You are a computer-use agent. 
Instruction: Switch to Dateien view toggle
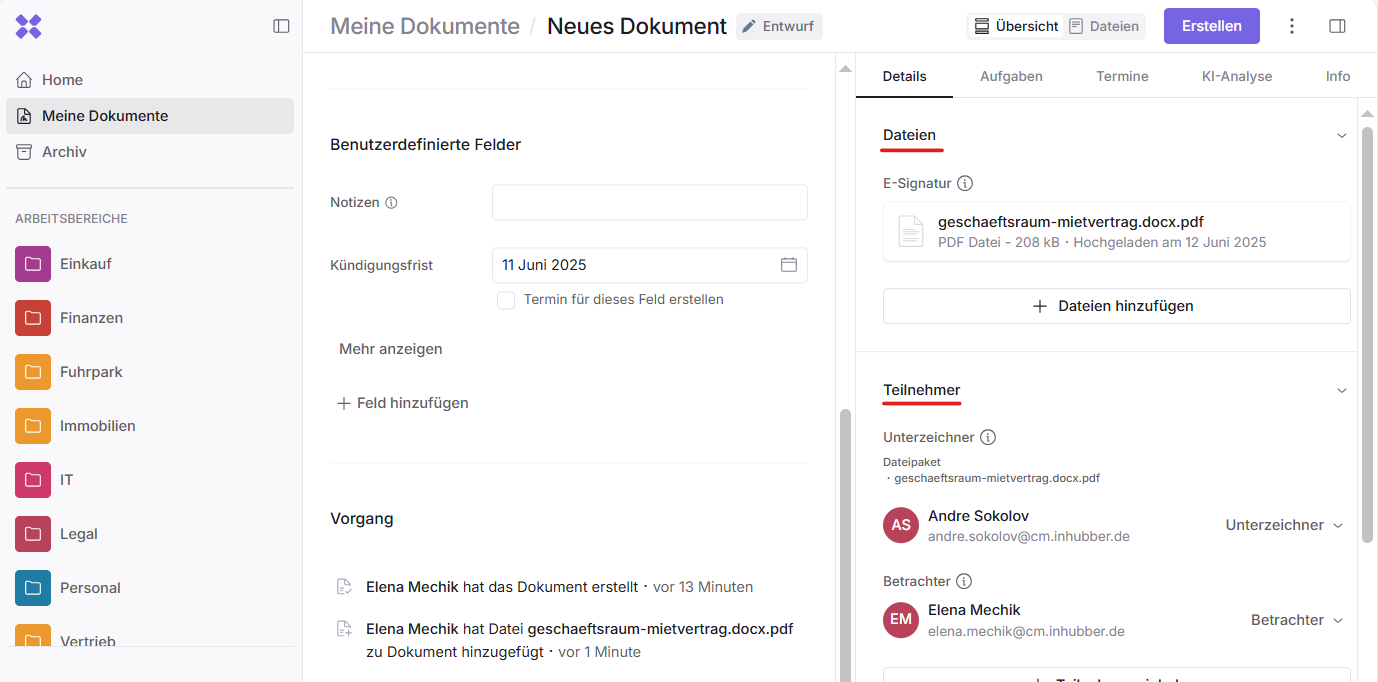1104,26
